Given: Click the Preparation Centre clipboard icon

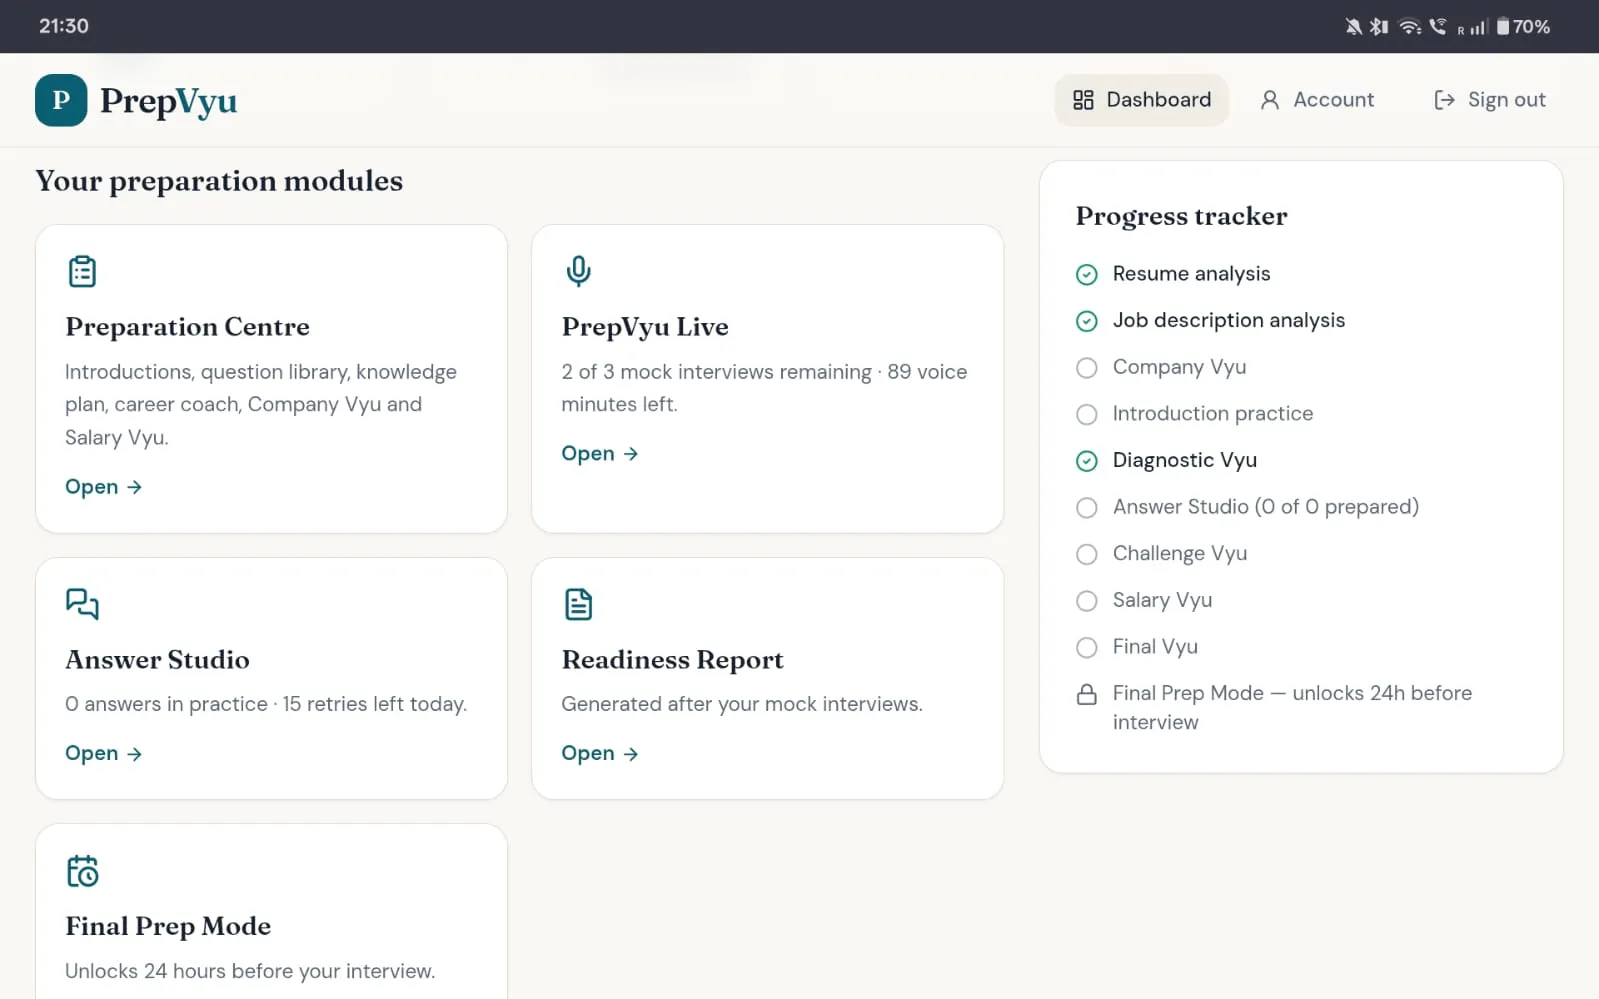Looking at the screenshot, I should click(82, 271).
